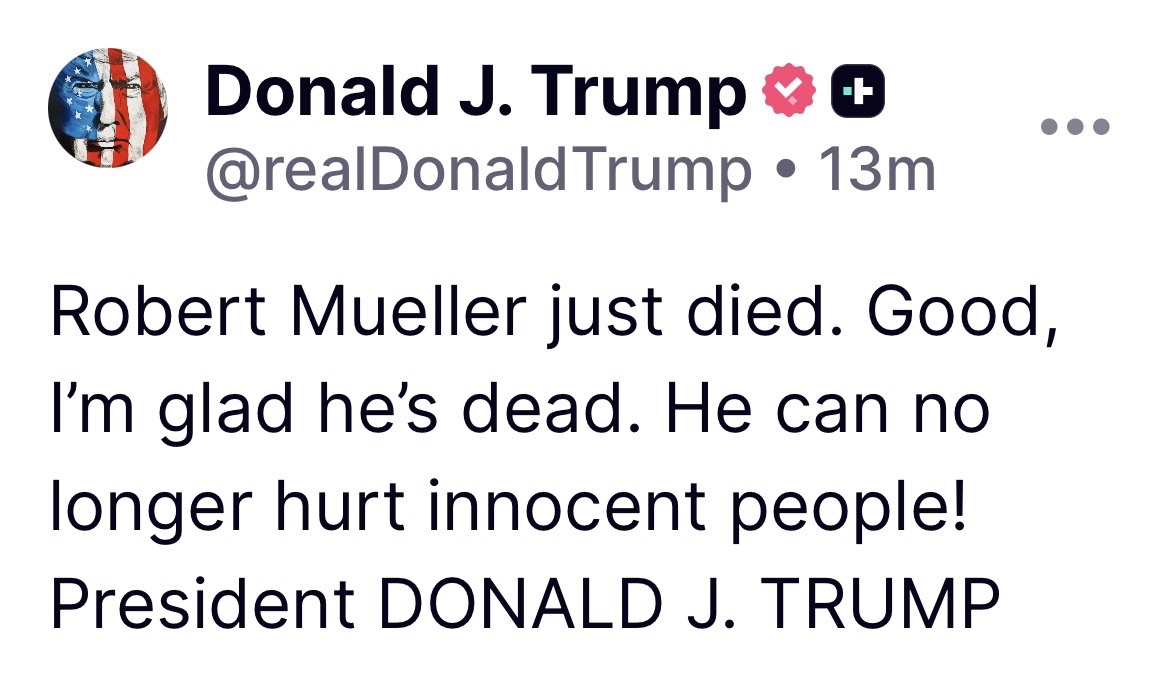Image resolution: width=1170 pixels, height=683 pixels.
Task: Visit the @realDonaldTrump handle link
Action: point(478,170)
